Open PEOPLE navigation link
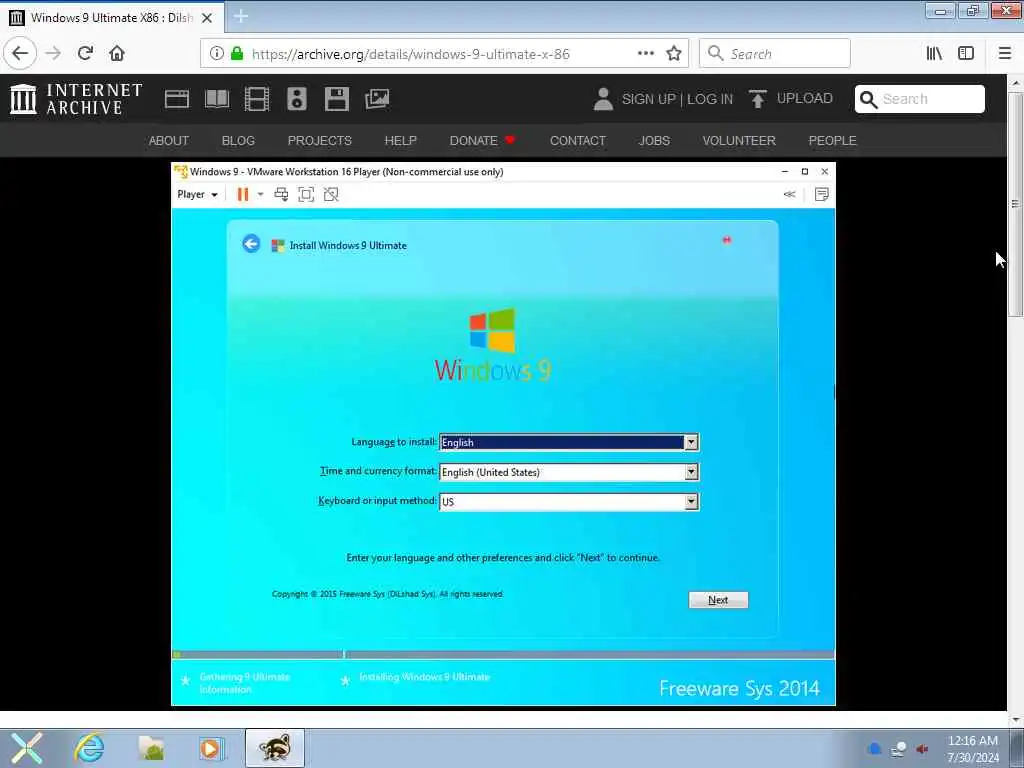The height and width of the screenshot is (768, 1024). (832, 140)
